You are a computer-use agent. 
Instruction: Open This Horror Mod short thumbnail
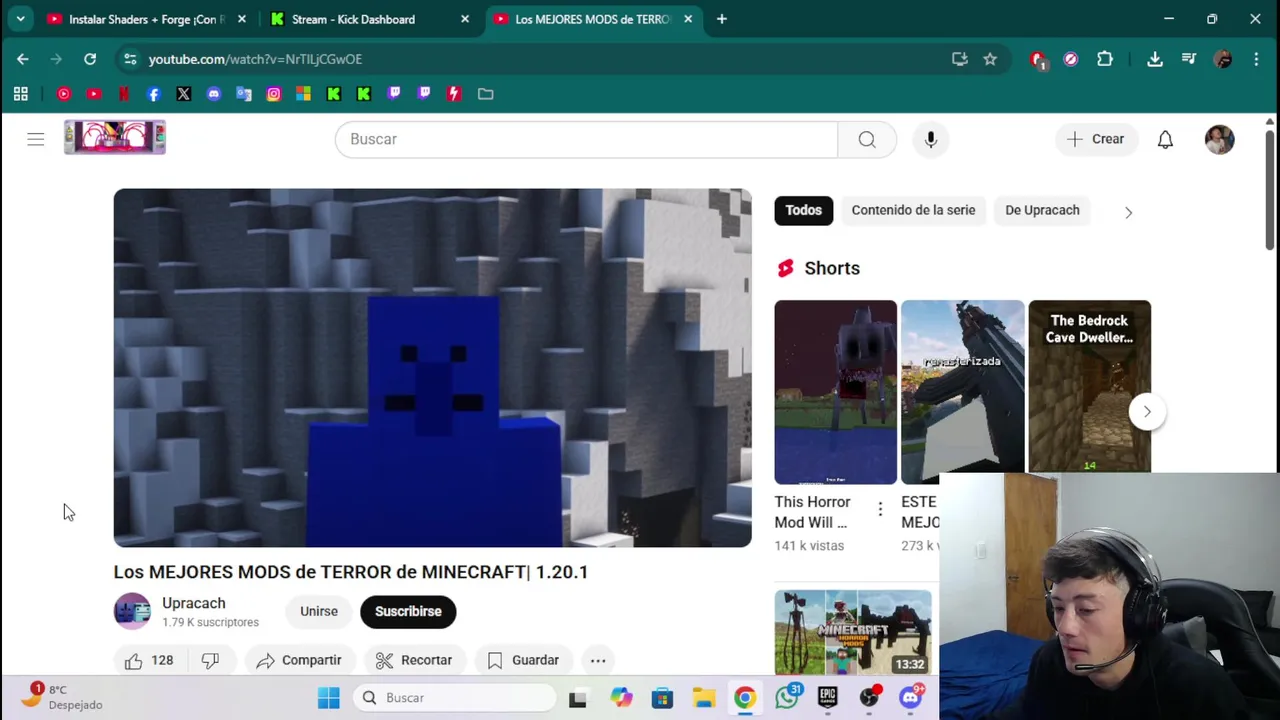click(836, 392)
